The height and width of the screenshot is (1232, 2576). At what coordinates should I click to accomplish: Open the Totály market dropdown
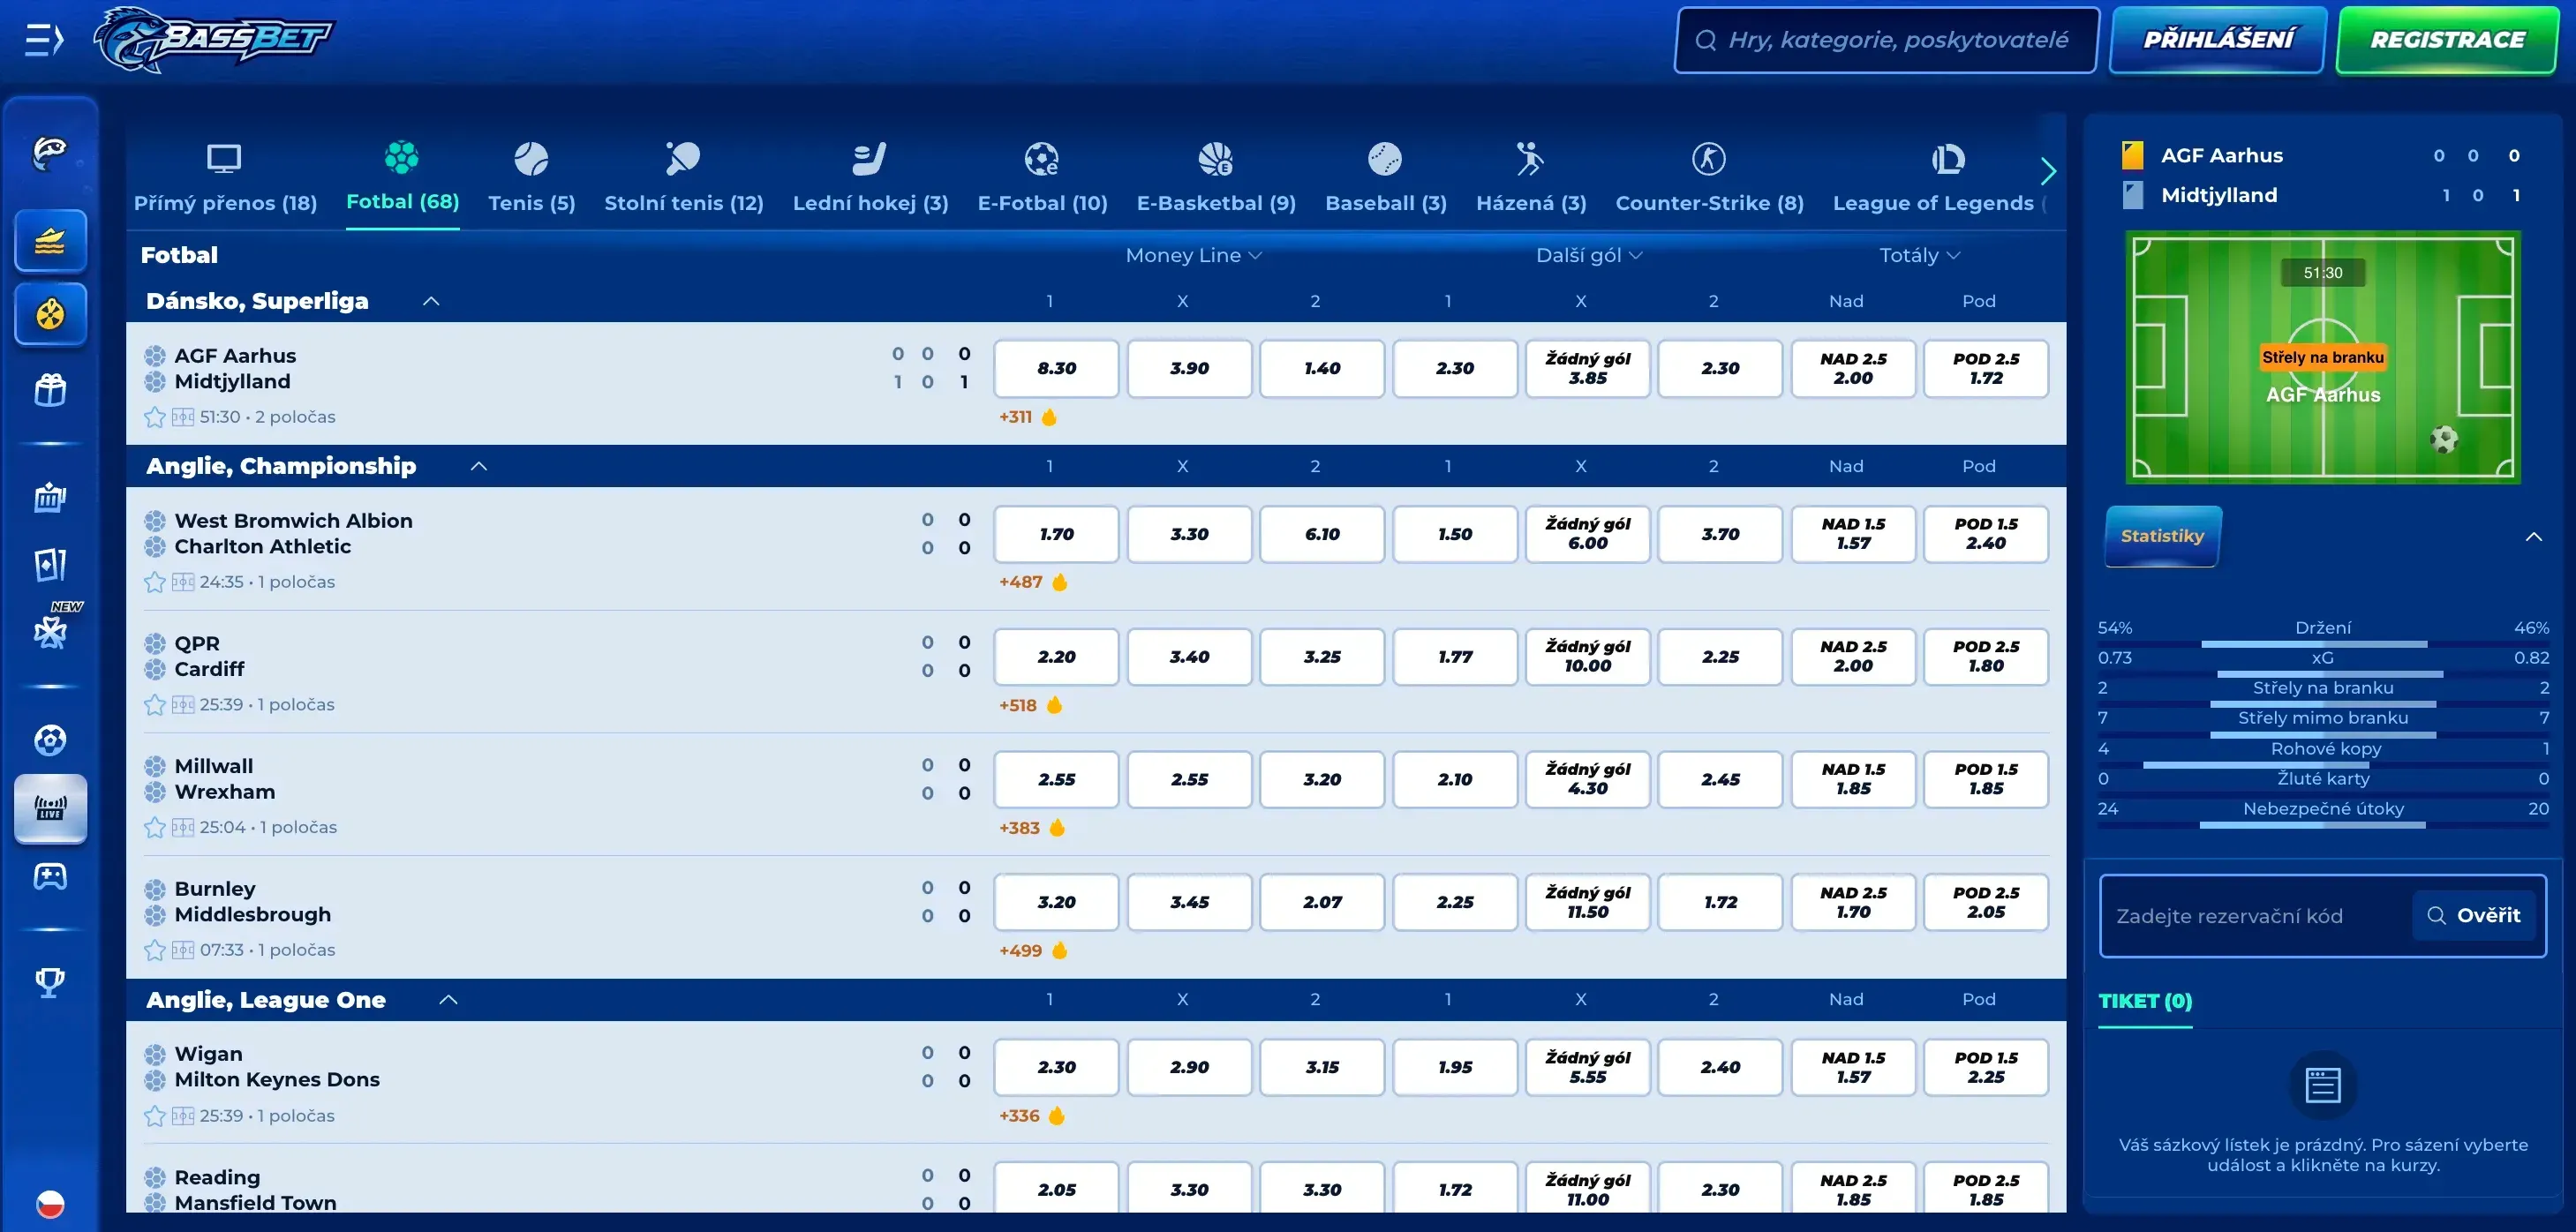(1920, 256)
